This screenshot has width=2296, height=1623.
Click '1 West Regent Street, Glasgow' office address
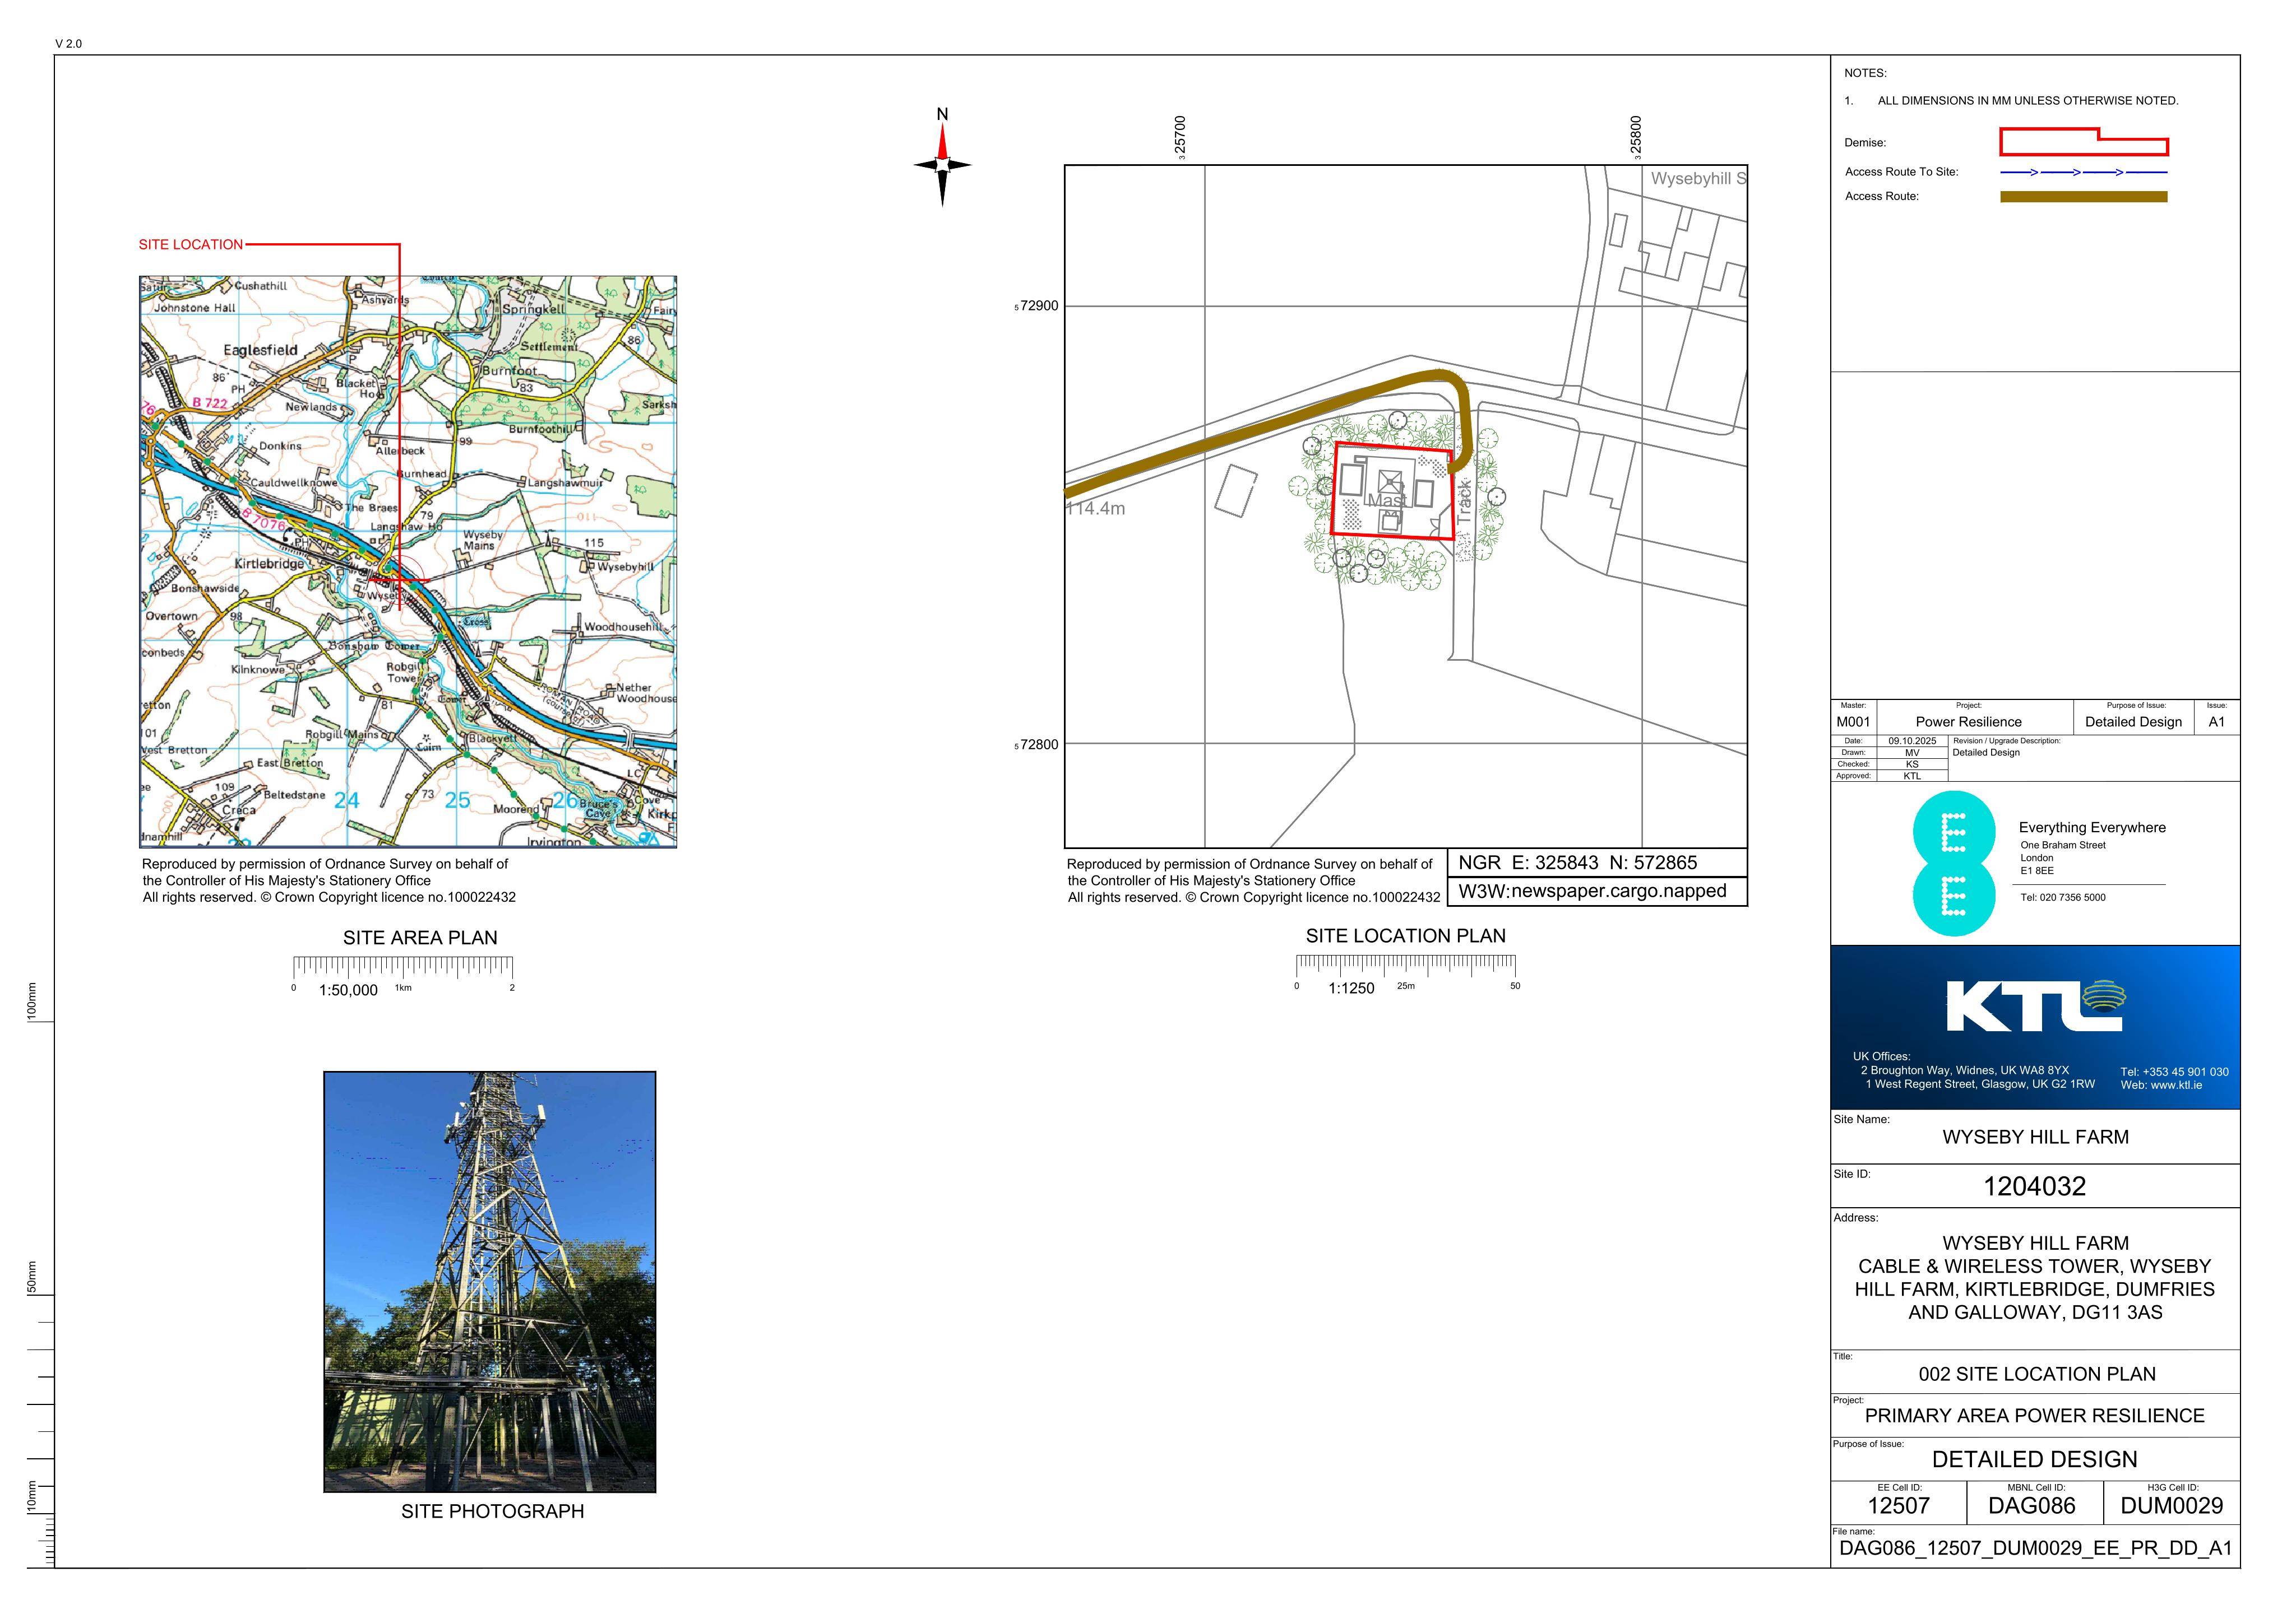(x=1979, y=1085)
